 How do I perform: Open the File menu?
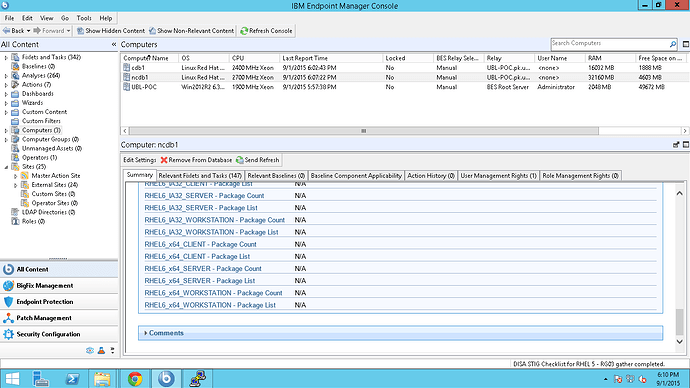[x=9, y=18]
